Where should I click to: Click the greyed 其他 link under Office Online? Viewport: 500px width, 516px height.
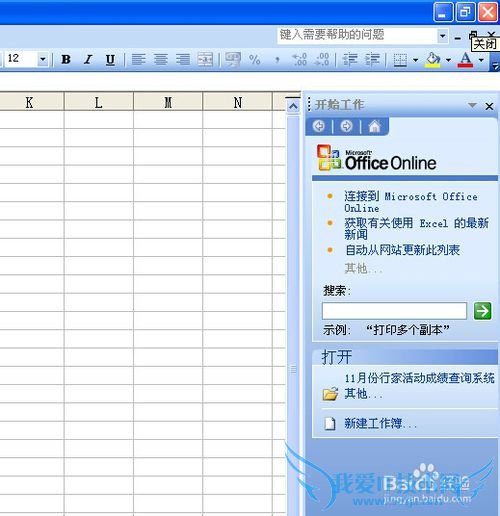click(x=363, y=268)
